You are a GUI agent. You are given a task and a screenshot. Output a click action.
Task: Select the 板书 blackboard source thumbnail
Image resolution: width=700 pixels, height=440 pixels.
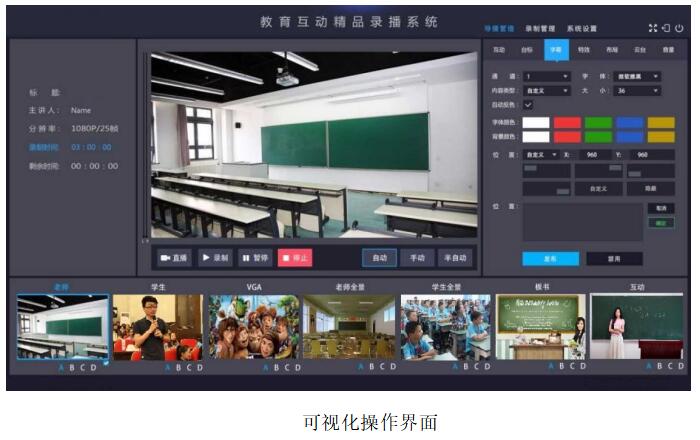[x=541, y=327]
